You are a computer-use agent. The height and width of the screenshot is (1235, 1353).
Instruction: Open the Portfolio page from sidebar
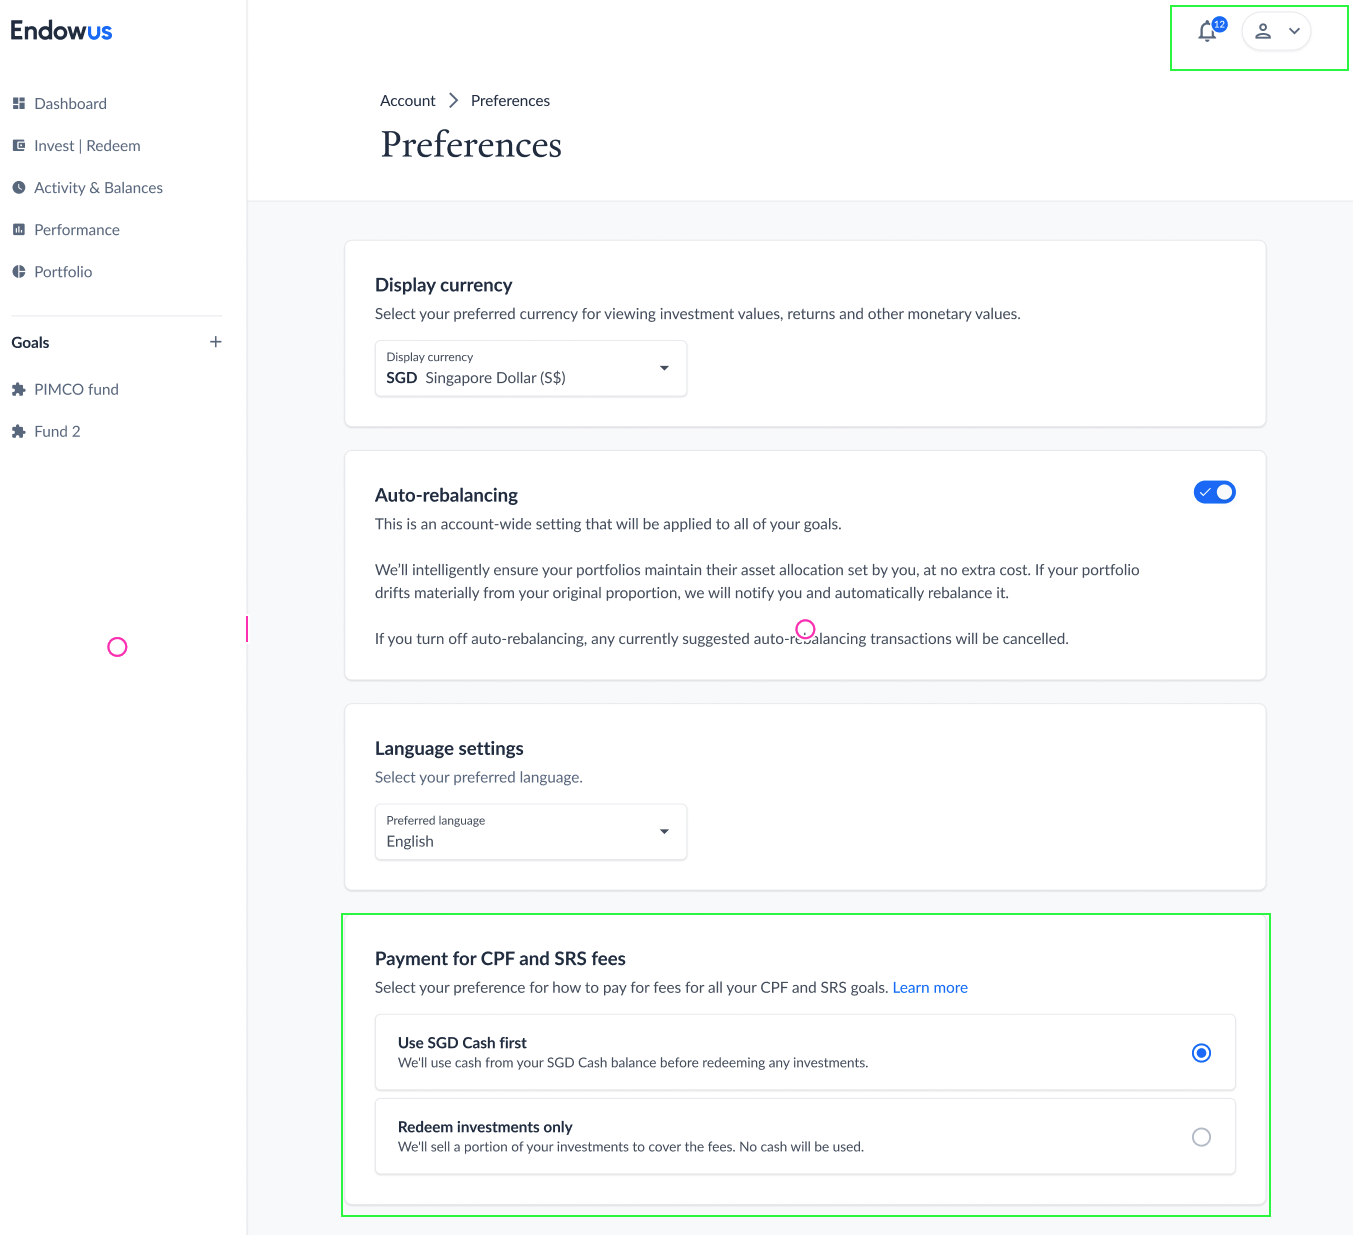pyautogui.click(x=63, y=271)
